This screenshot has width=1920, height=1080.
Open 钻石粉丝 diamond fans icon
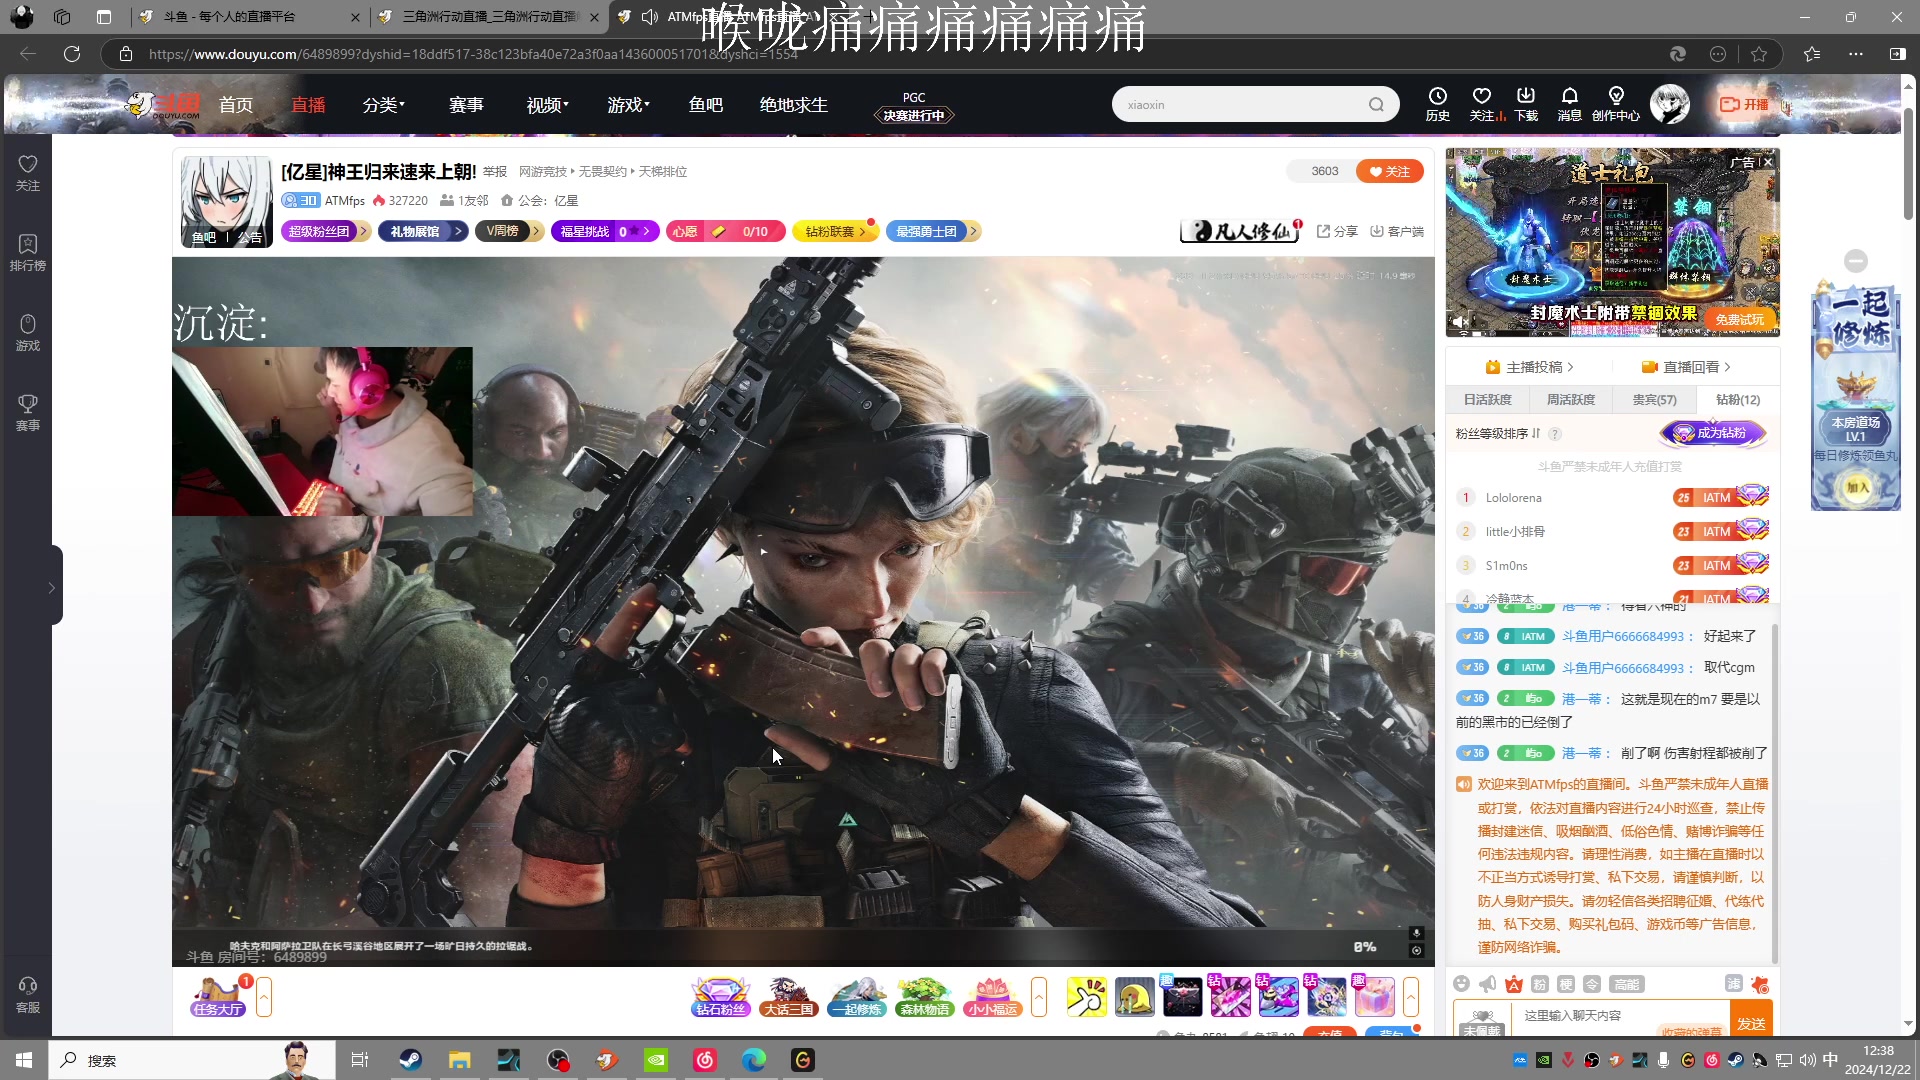[x=720, y=997]
